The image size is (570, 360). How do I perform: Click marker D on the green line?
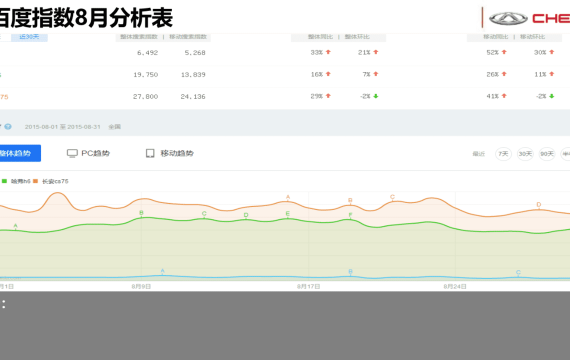pyautogui.click(x=246, y=215)
